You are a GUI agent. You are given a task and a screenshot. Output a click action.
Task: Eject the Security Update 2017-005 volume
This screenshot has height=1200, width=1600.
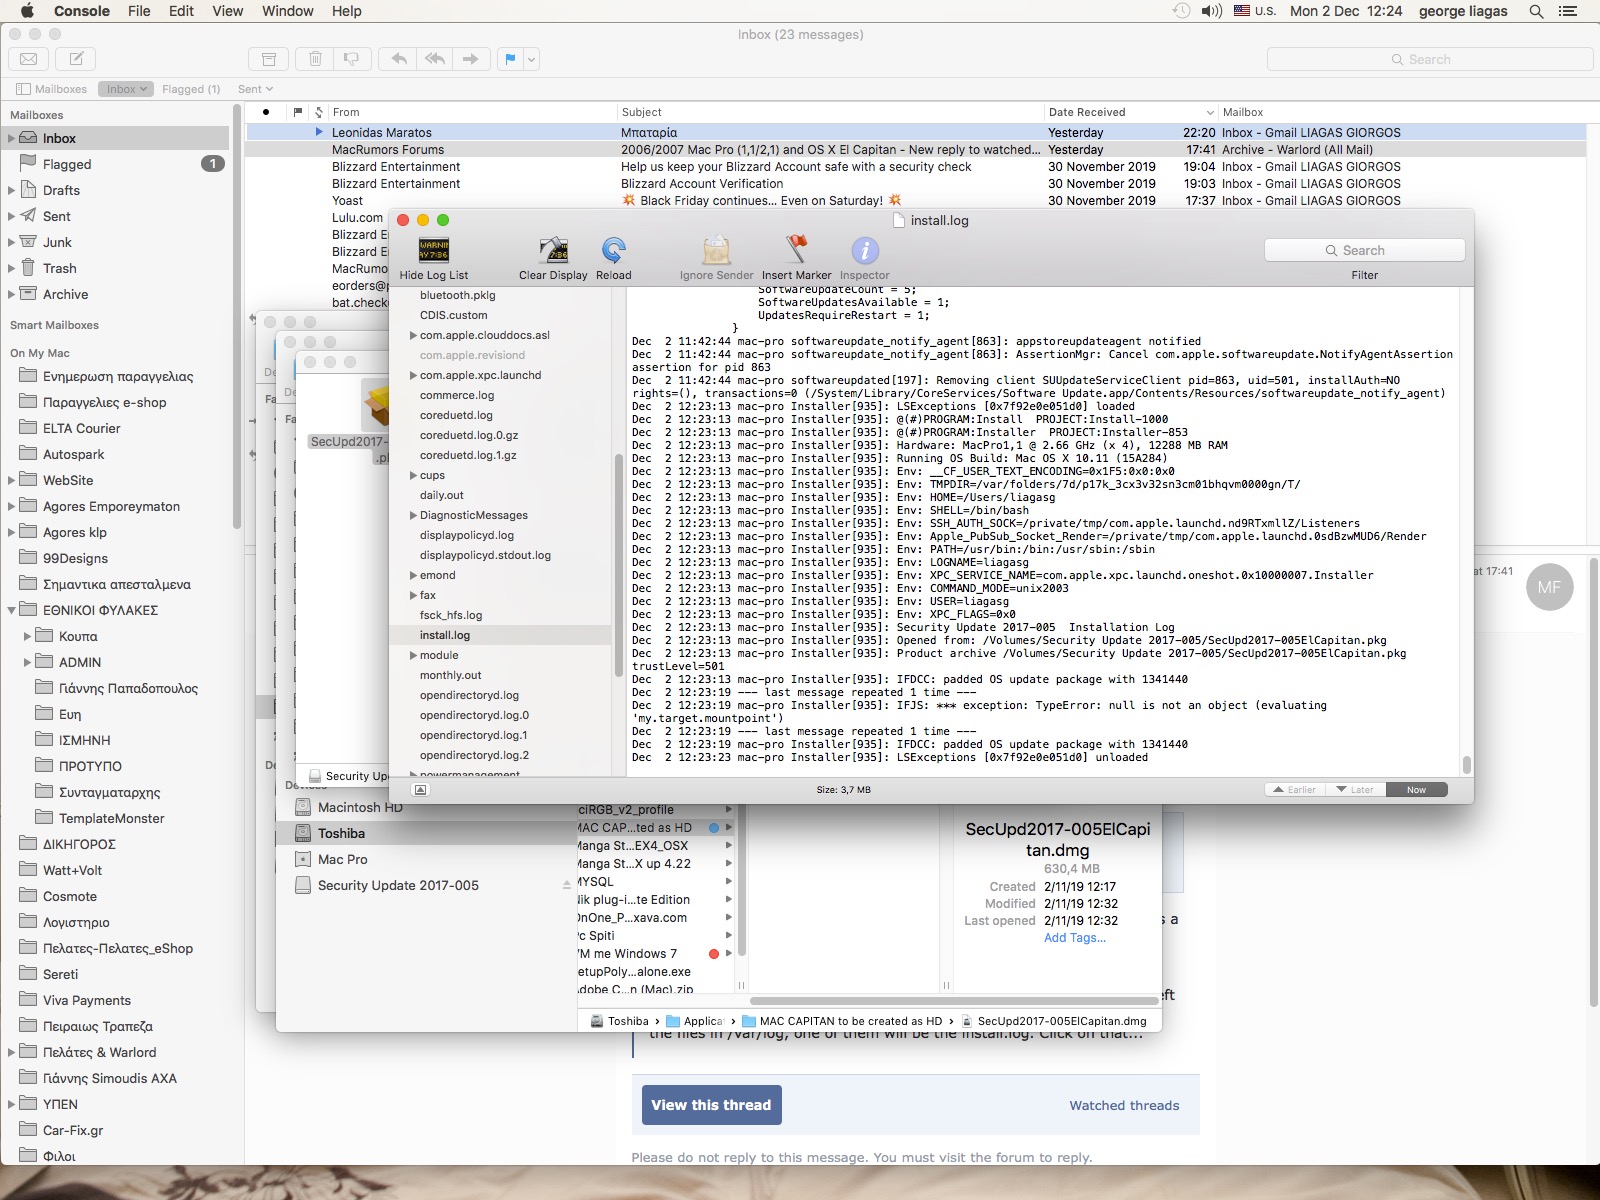[566, 885]
